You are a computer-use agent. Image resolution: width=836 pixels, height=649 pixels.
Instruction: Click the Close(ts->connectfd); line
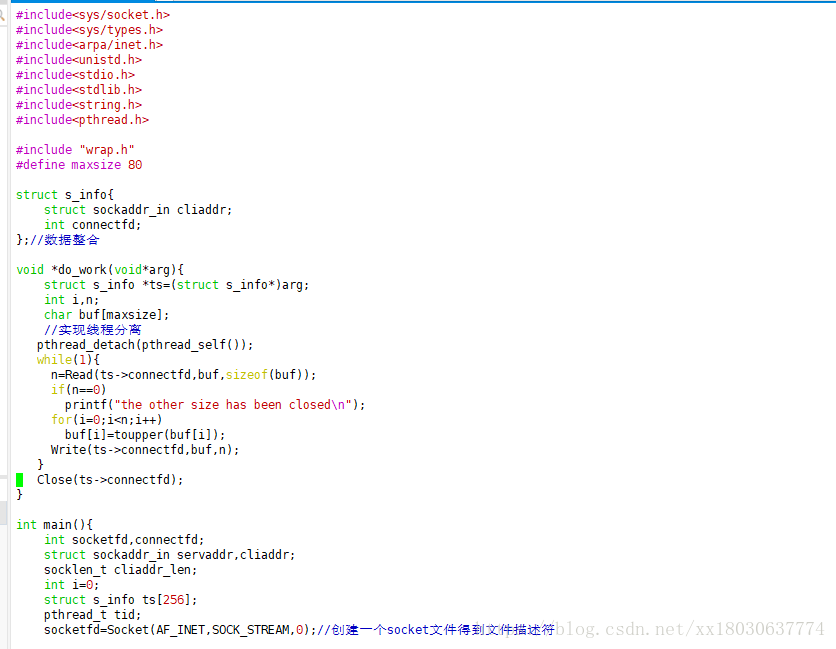point(110,480)
